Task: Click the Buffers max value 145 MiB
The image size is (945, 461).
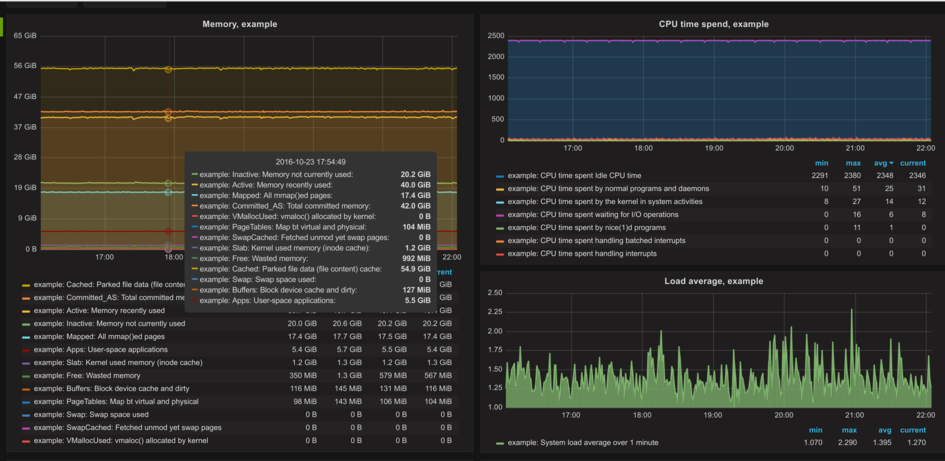Action: (x=349, y=389)
